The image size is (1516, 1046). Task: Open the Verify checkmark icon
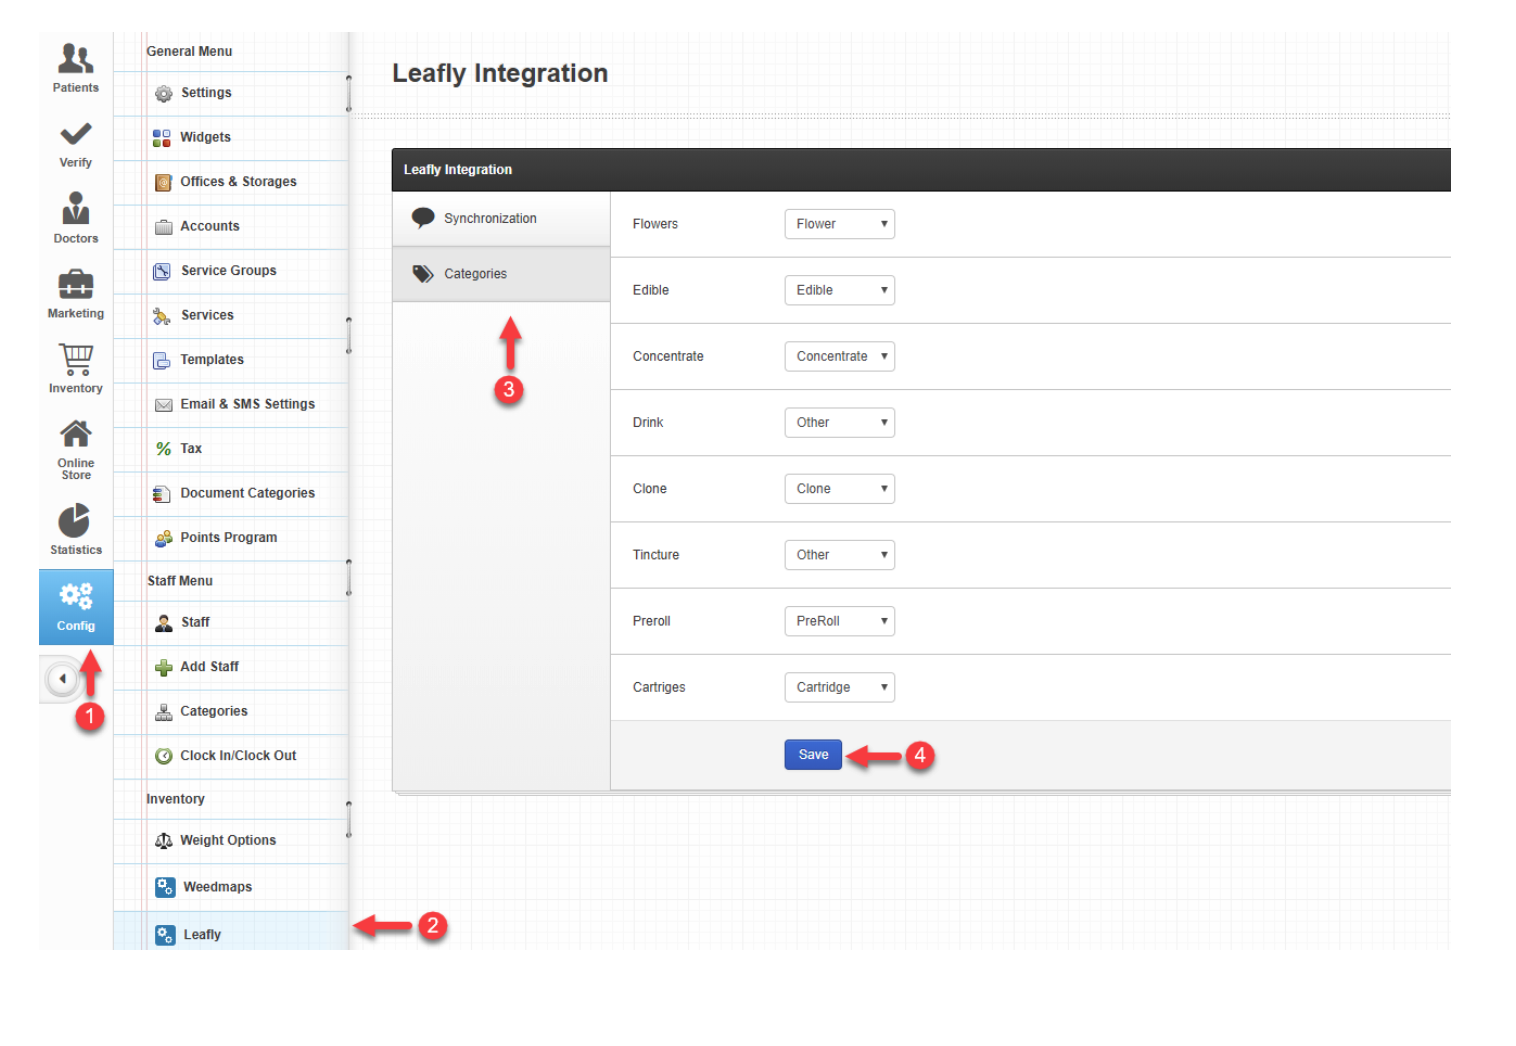pos(76,134)
